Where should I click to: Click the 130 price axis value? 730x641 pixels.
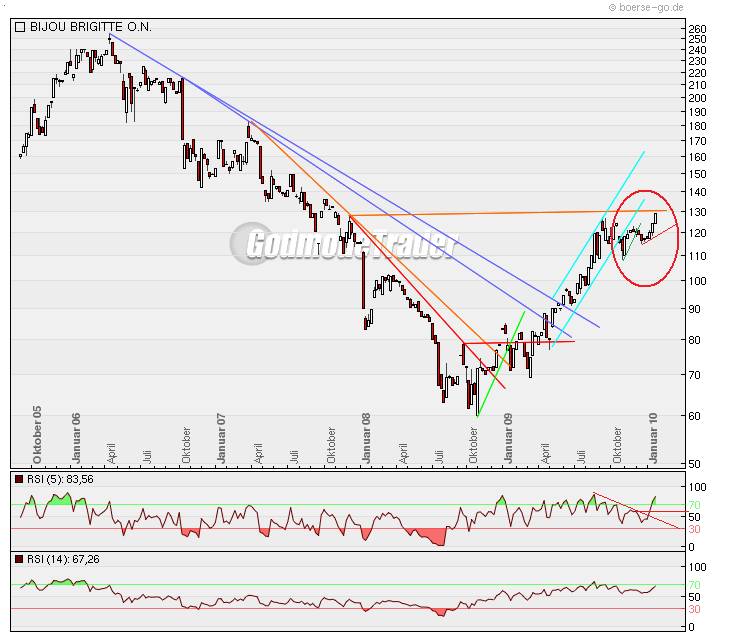click(697, 212)
